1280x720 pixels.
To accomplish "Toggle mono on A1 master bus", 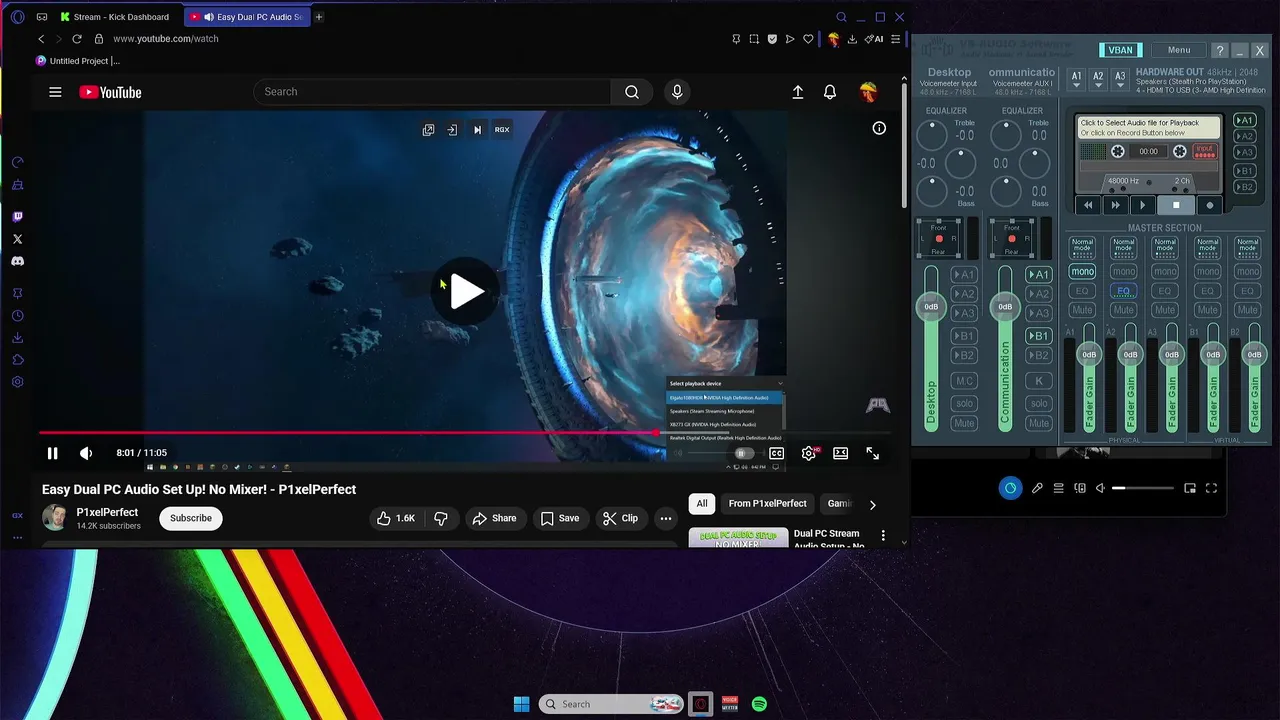I will coord(1082,271).
